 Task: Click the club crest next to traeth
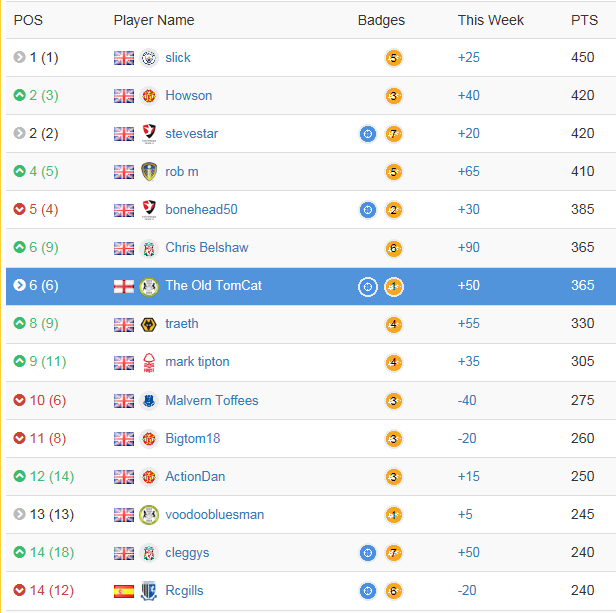pyautogui.click(x=149, y=324)
